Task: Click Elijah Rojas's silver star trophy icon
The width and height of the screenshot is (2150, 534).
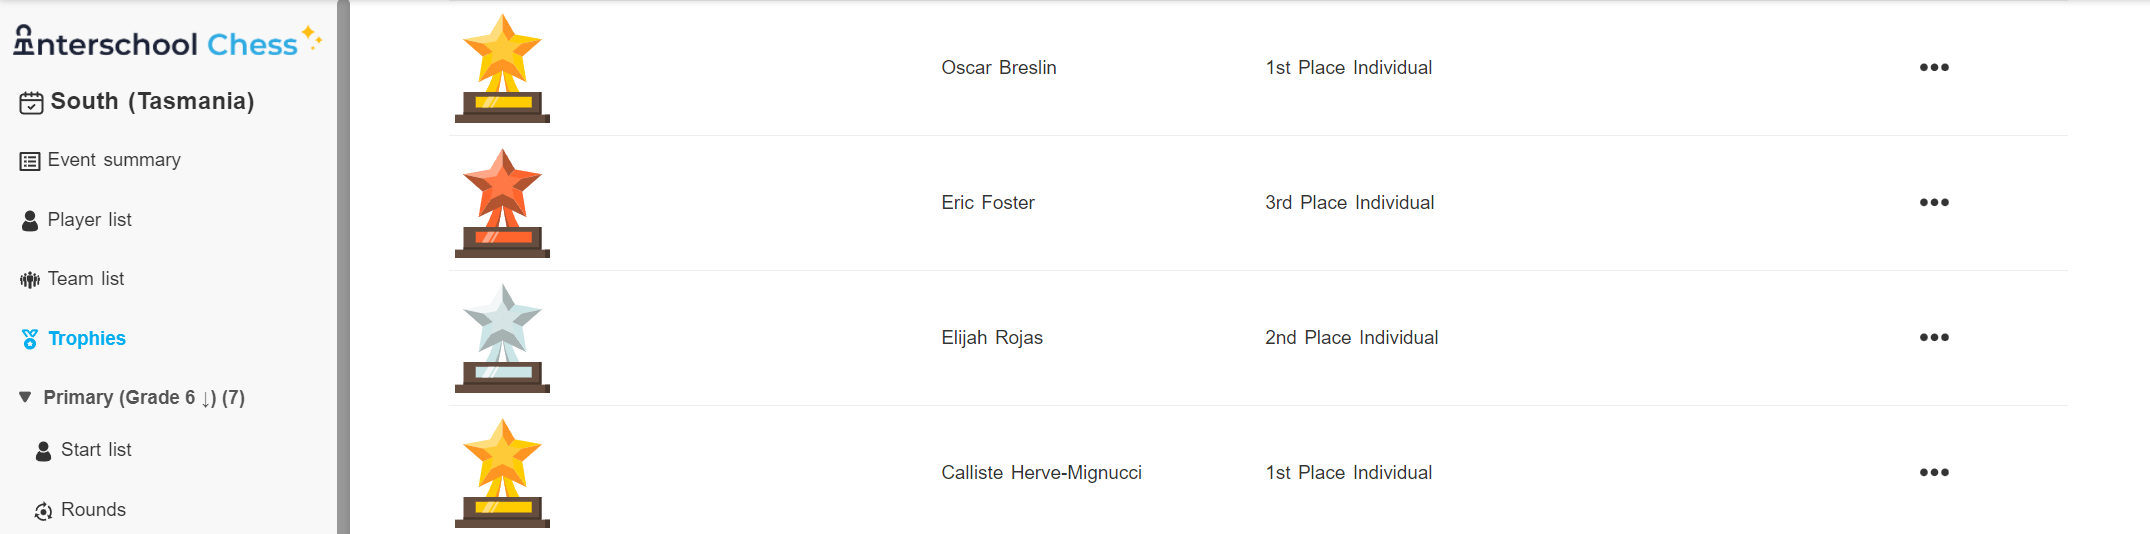Action: (x=502, y=338)
